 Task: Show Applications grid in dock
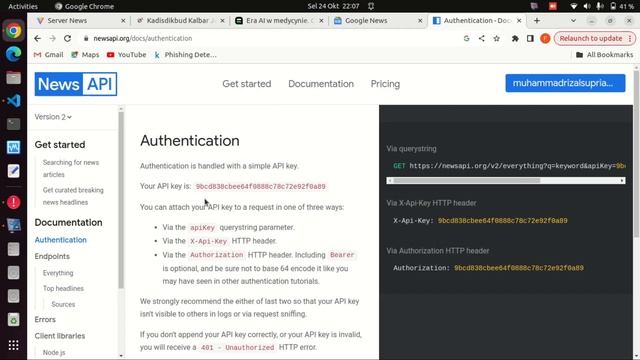point(13,345)
